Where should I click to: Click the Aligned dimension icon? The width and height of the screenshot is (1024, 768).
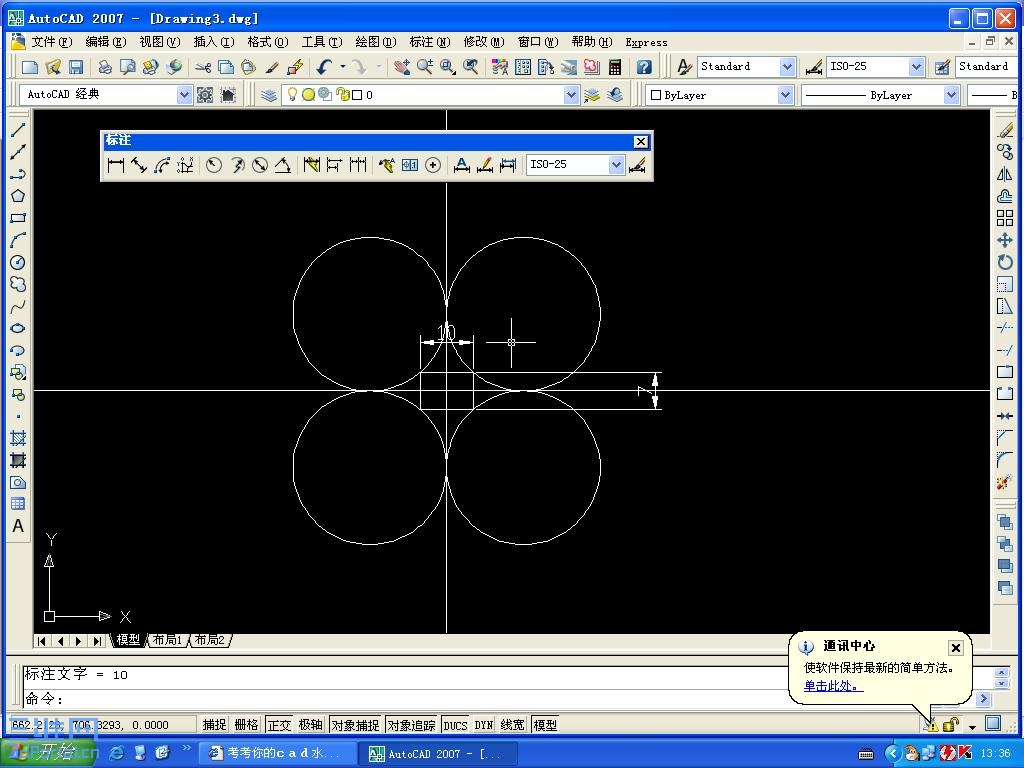point(138,165)
